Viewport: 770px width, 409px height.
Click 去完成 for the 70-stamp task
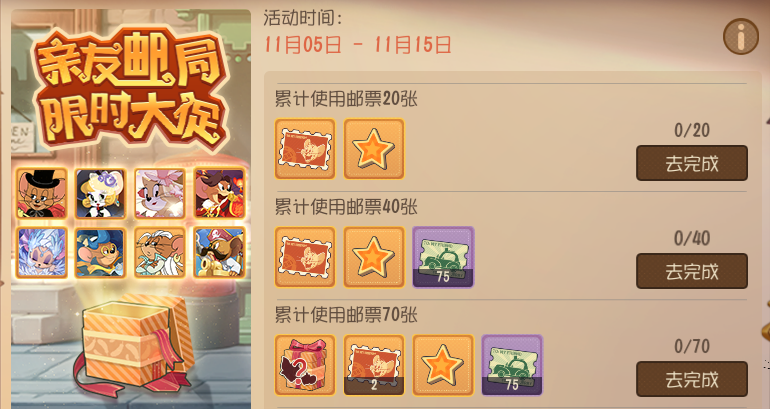[692, 379]
